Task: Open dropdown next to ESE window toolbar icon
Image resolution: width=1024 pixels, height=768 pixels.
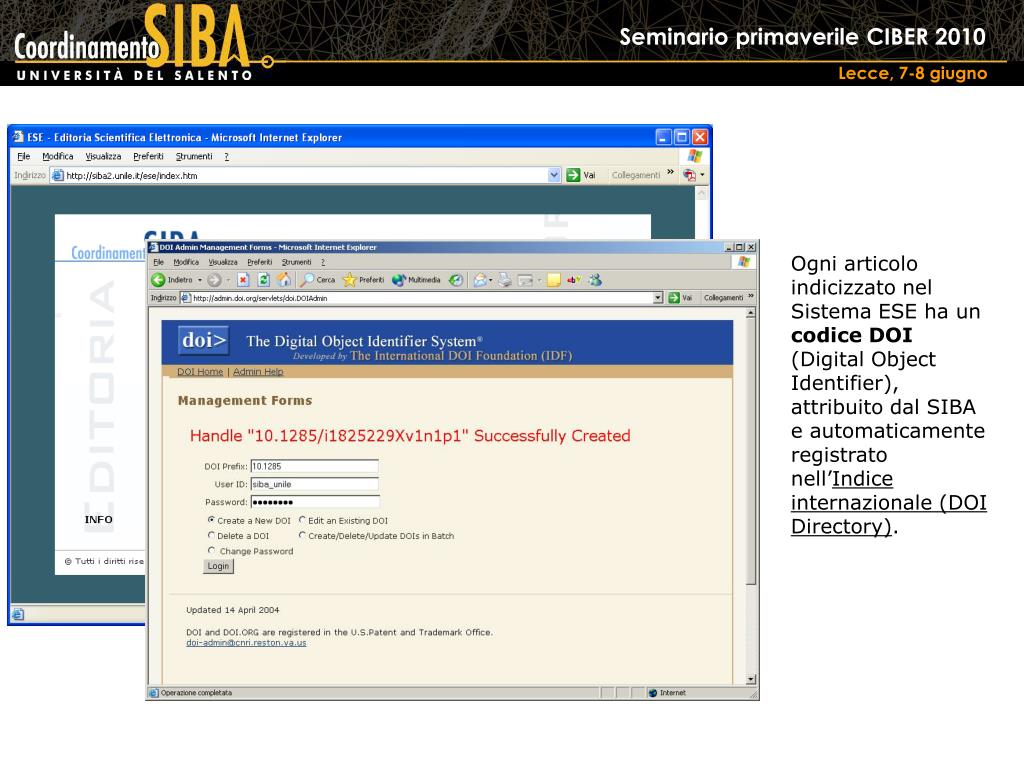Action: (702, 175)
